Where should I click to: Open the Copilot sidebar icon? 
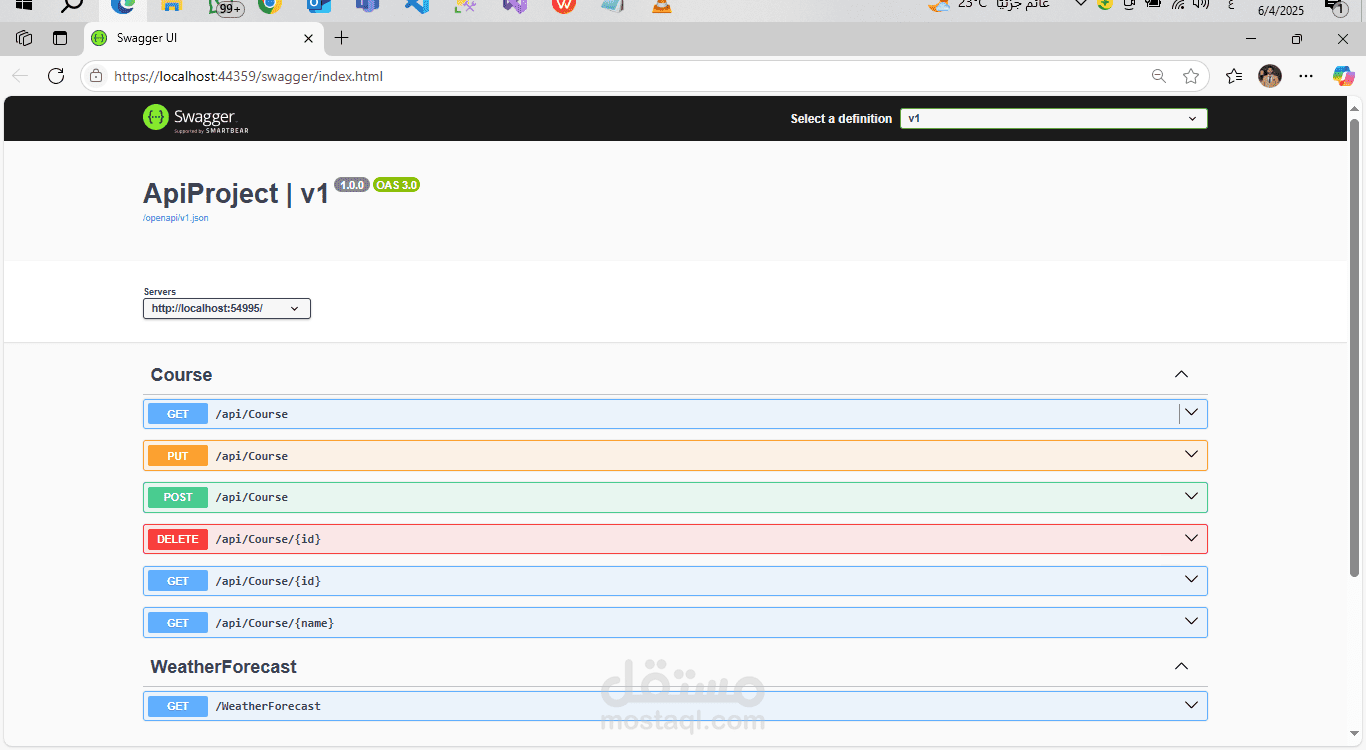[1343, 76]
